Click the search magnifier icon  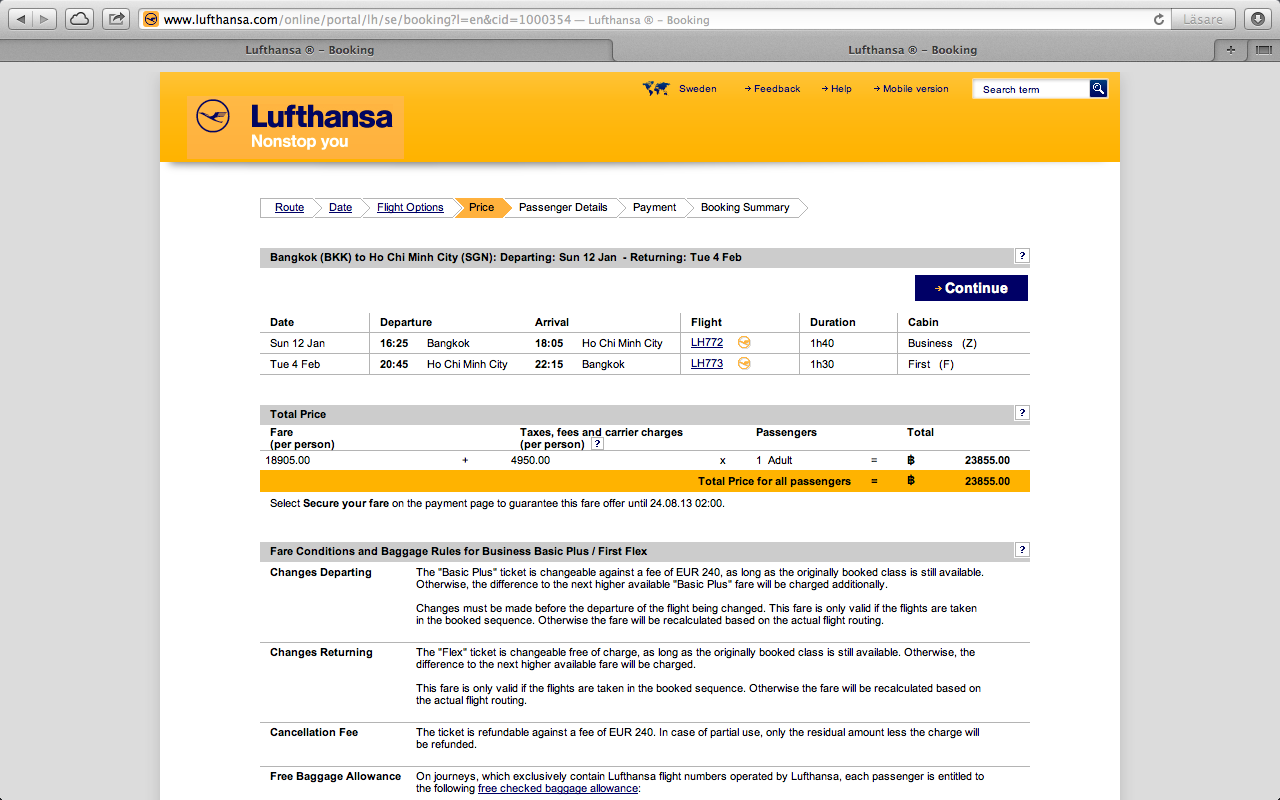tap(1098, 89)
